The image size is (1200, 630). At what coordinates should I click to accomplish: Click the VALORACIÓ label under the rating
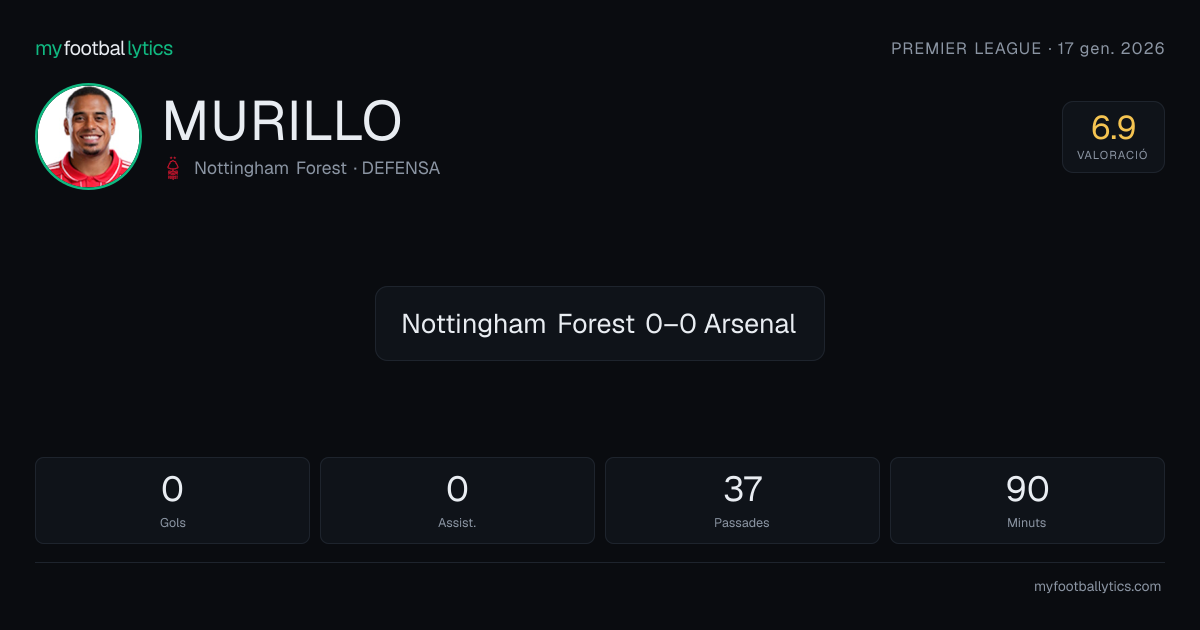[1112, 156]
